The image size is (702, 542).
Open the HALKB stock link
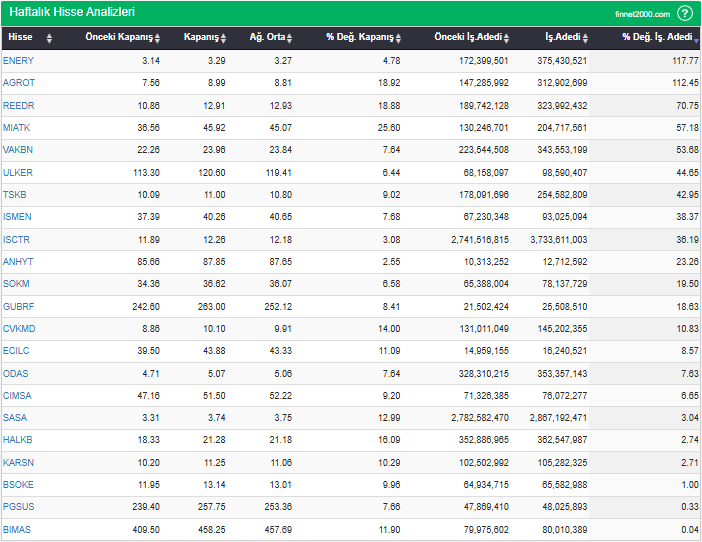click(17, 440)
